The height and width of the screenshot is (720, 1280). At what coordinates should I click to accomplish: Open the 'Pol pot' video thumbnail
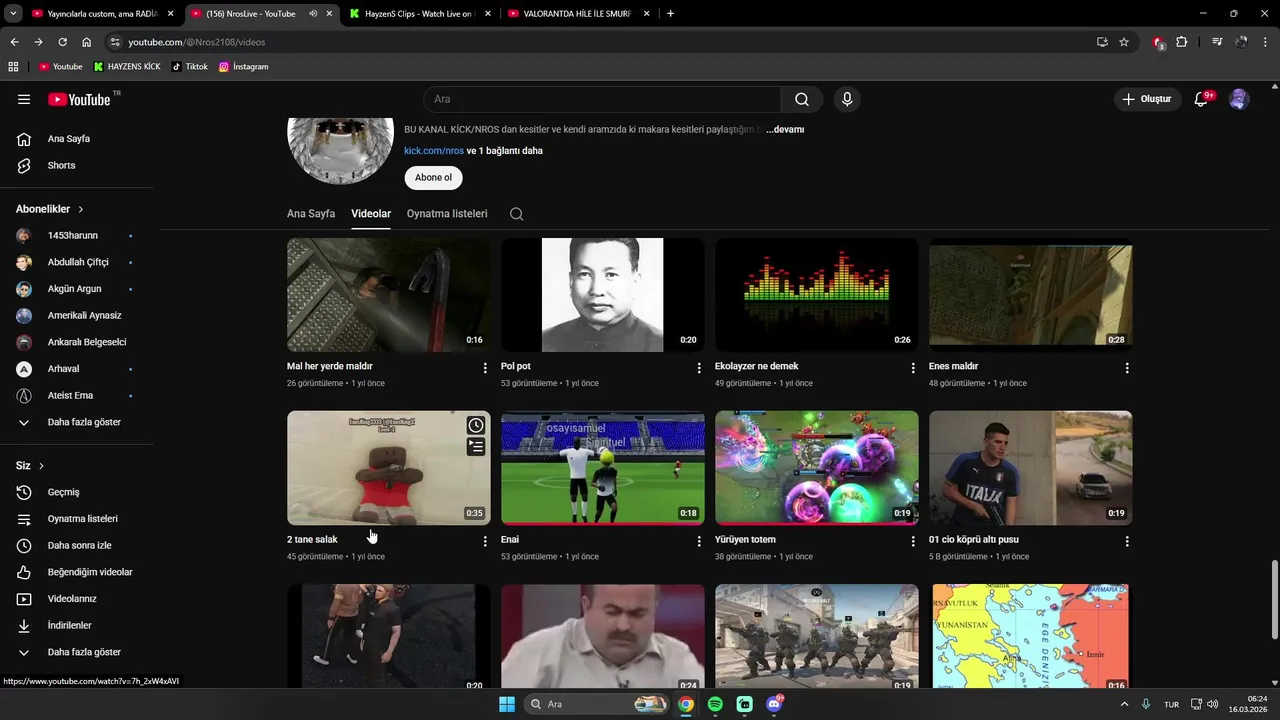[x=602, y=295]
